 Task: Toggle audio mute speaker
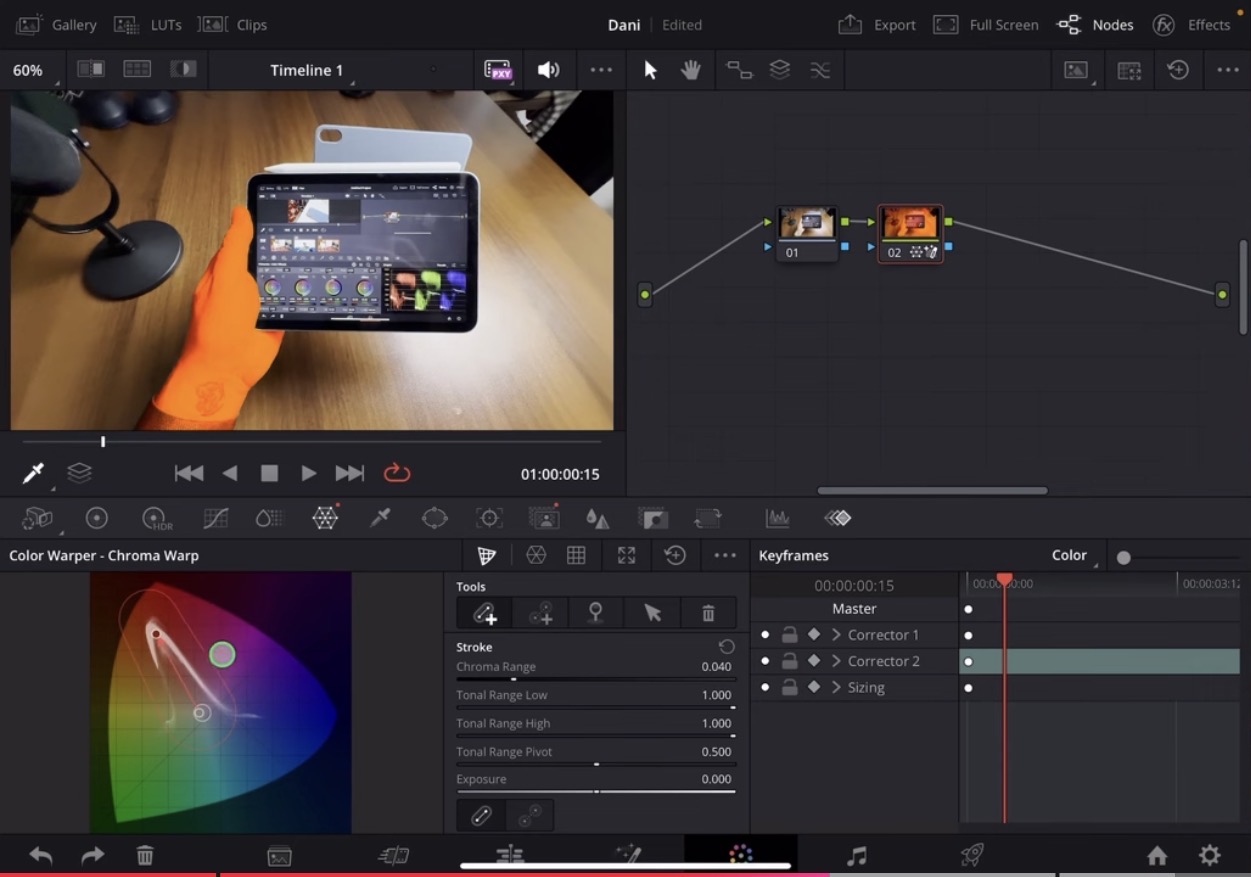(548, 70)
